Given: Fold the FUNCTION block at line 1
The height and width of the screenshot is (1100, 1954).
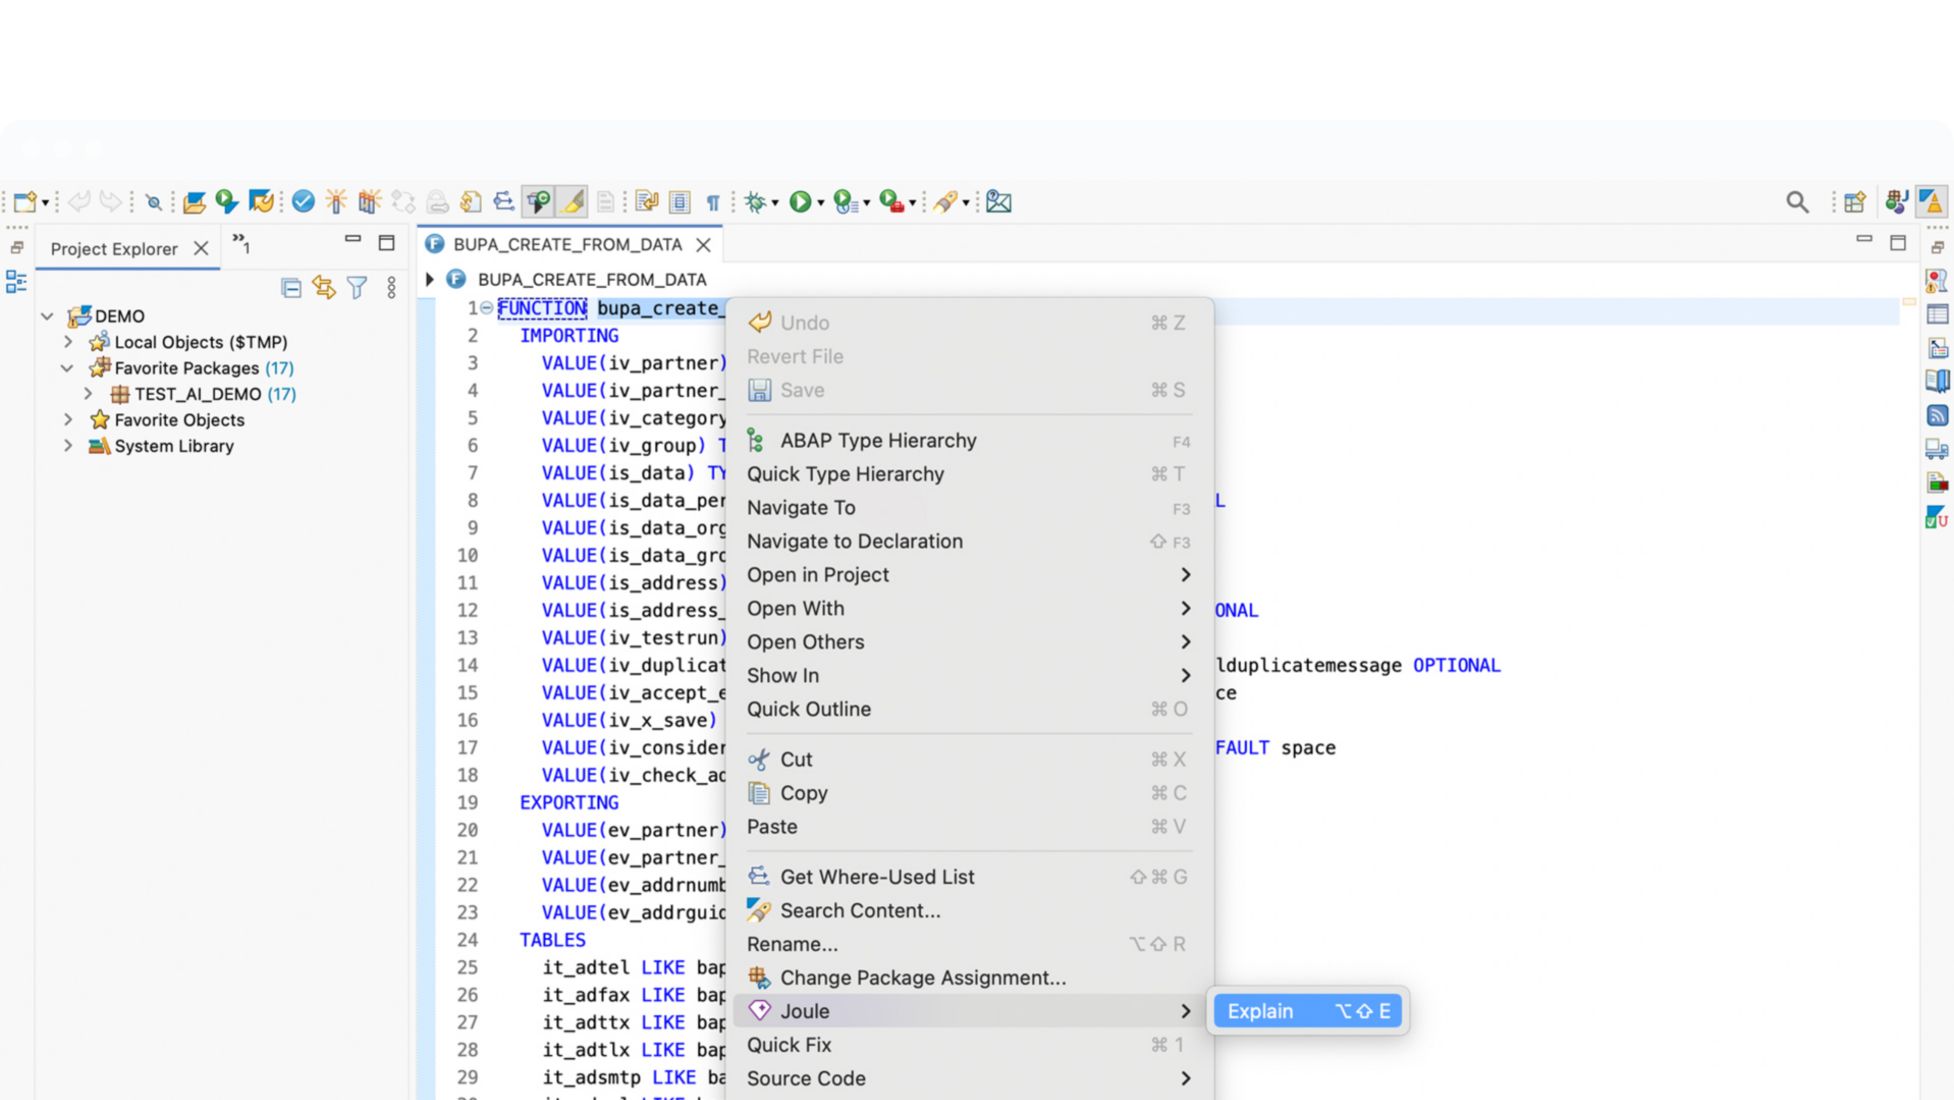Looking at the screenshot, I should point(487,308).
